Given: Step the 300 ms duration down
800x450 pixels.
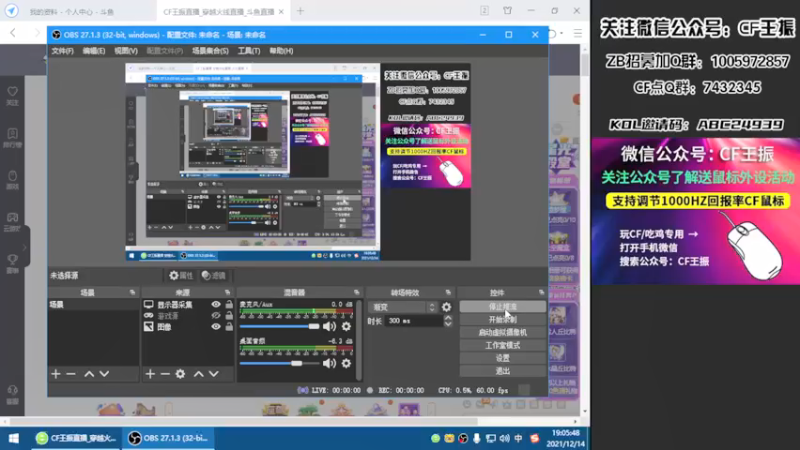Looking at the screenshot, I should point(448,324).
